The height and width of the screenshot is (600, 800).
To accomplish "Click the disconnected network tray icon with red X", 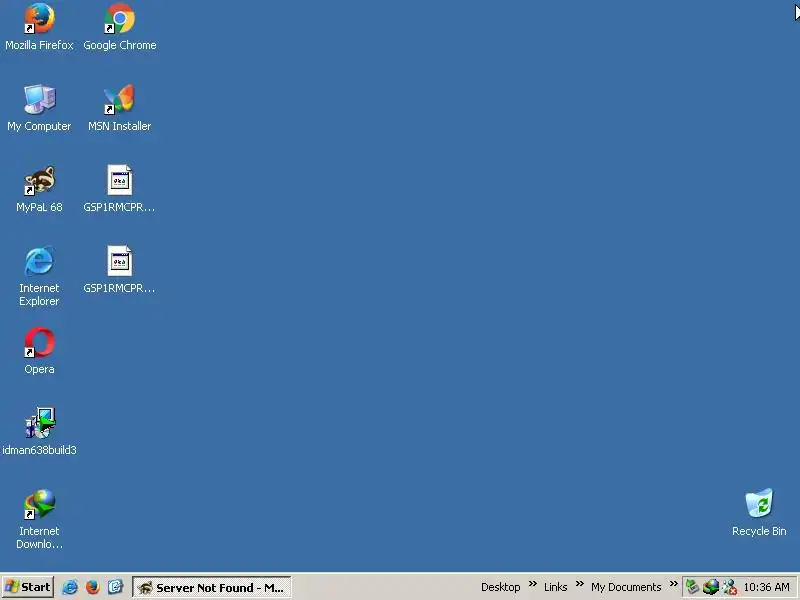I will pyautogui.click(x=730, y=587).
